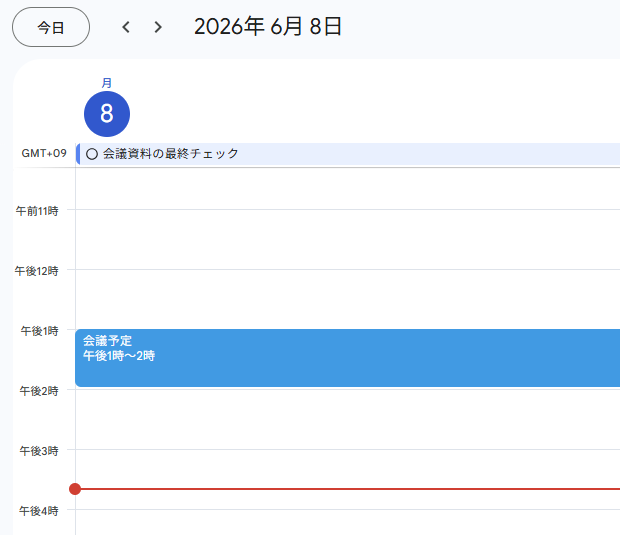Go to next day with right chevron
The width and height of the screenshot is (620, 535).
pyautogui.click(x=158, y=27)
